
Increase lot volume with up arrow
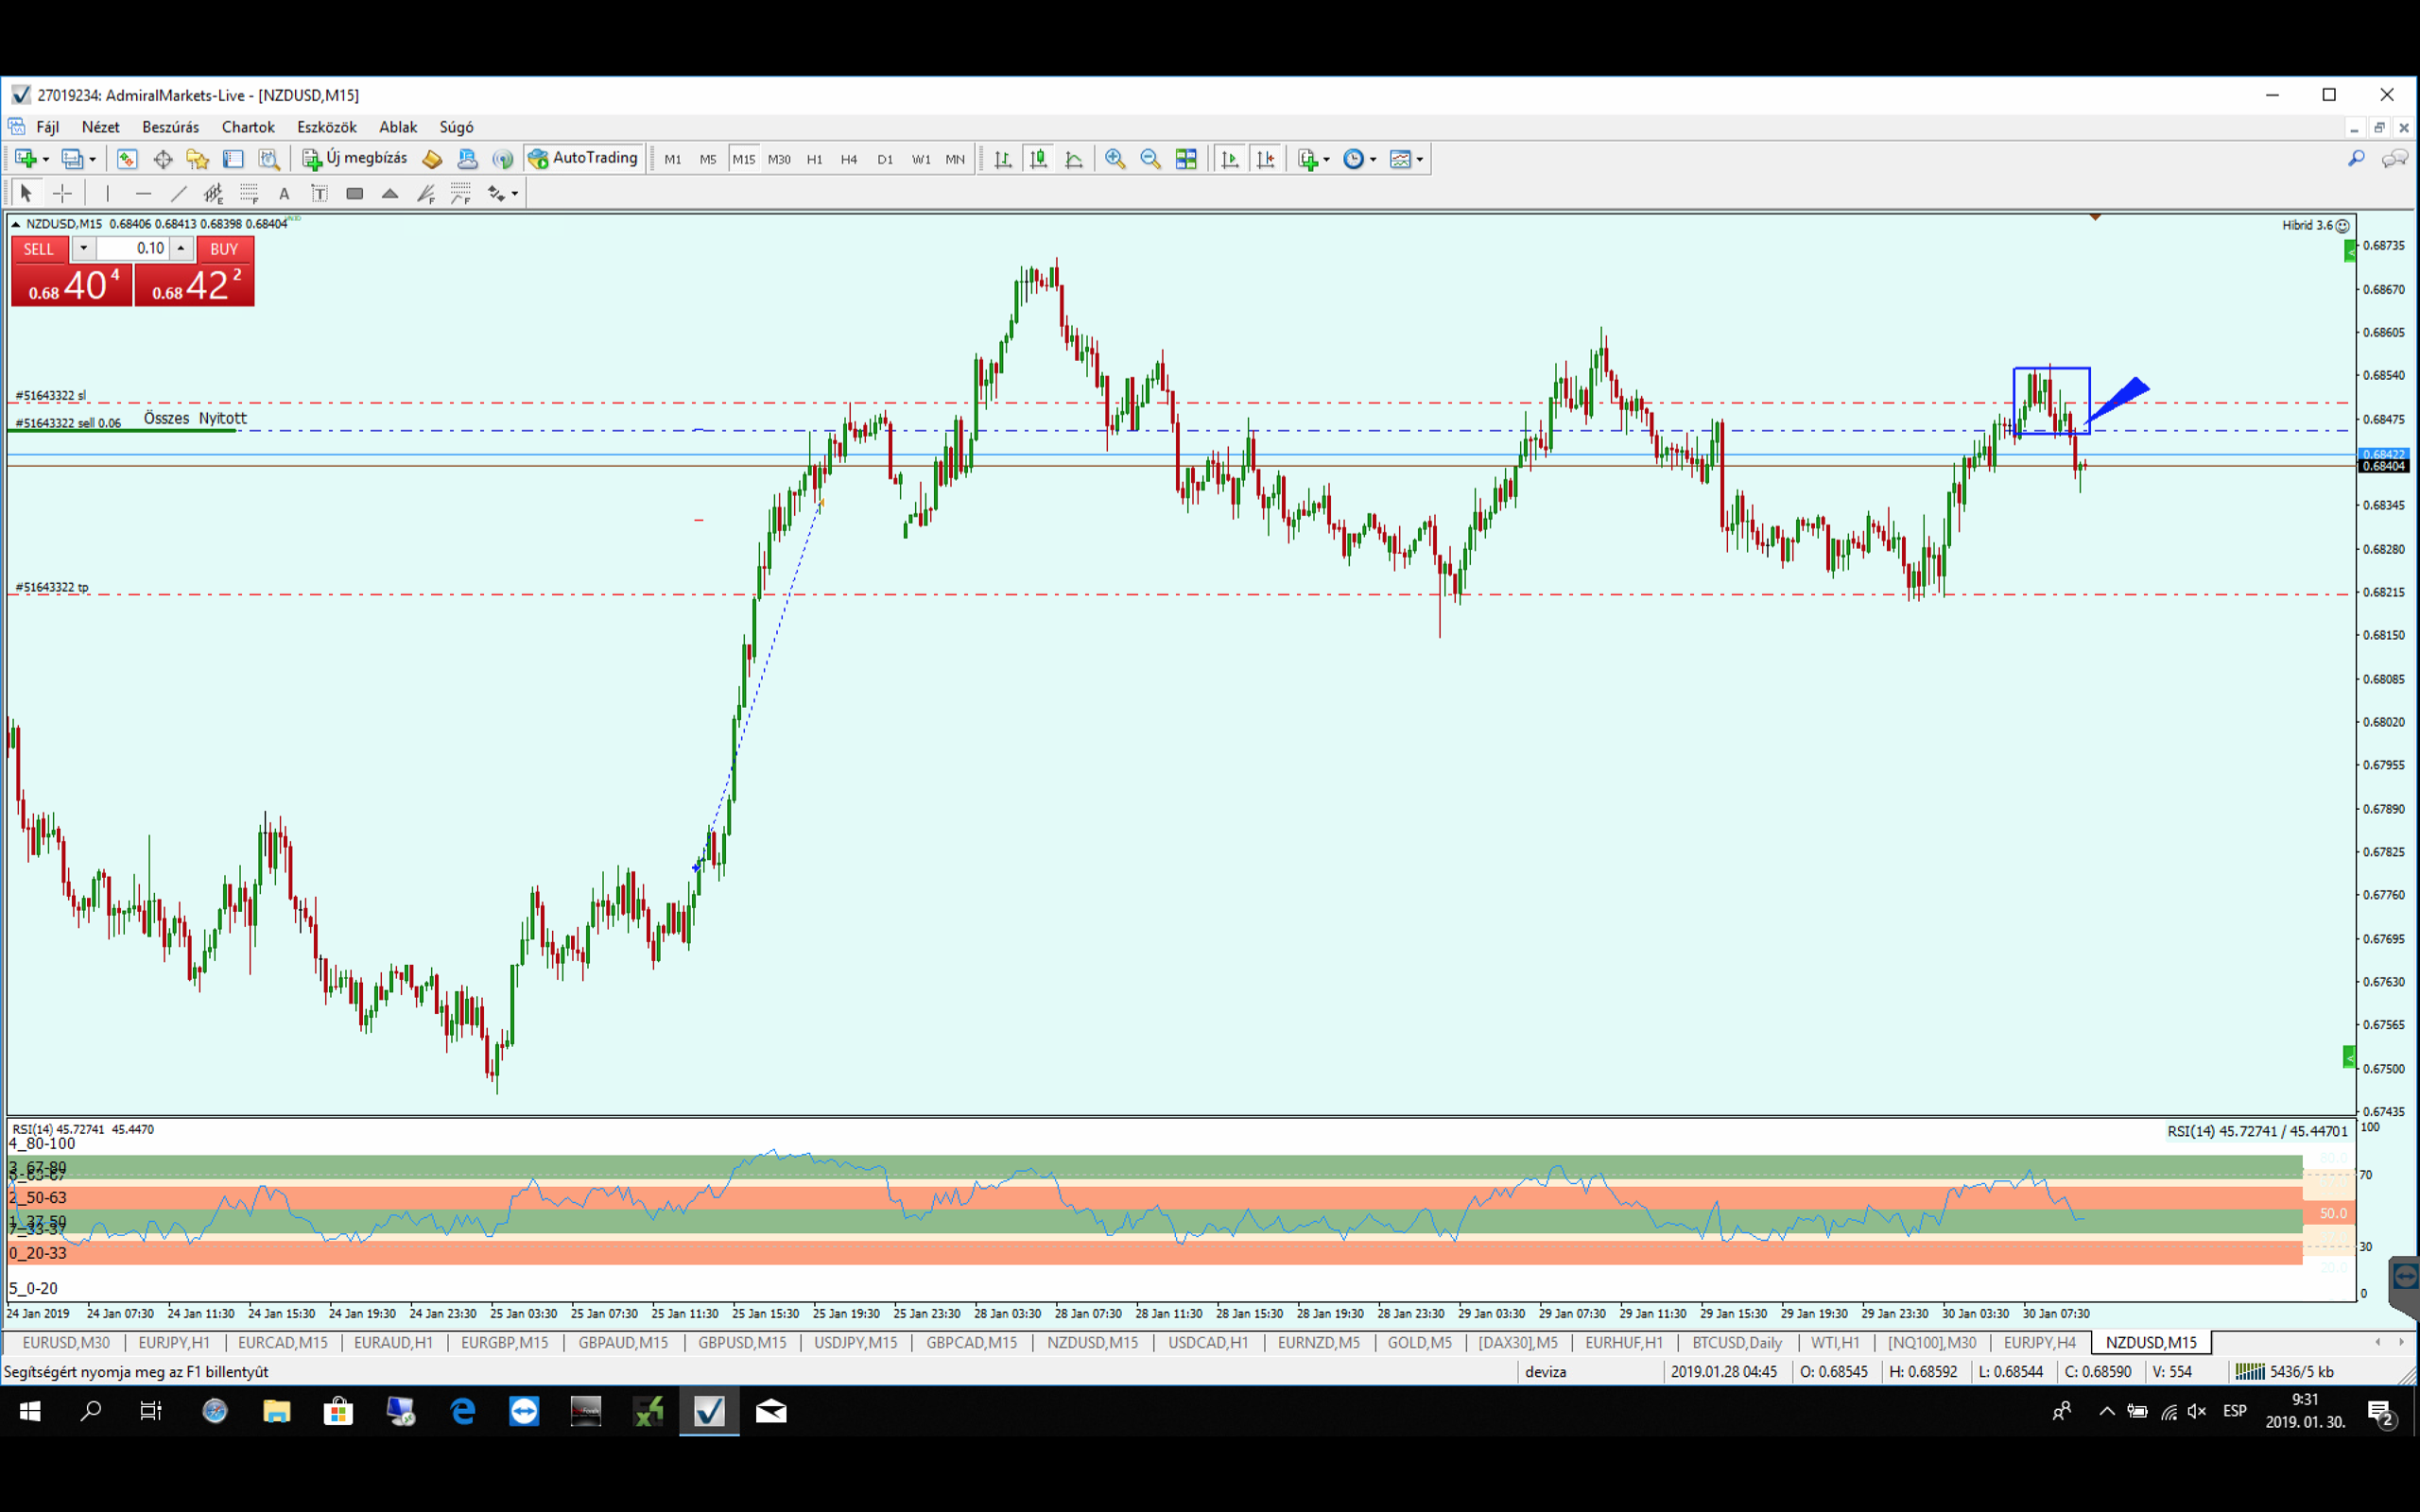[x=181, y=248]
